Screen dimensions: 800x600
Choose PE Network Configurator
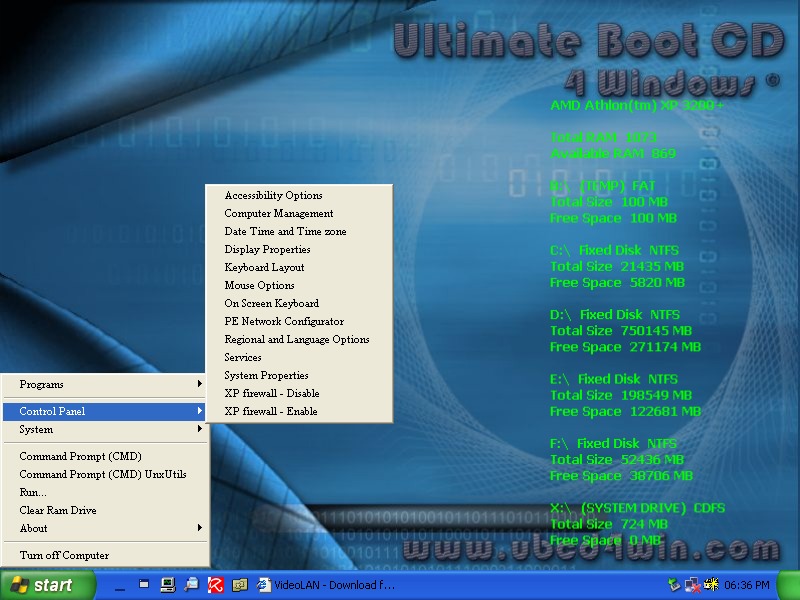coord(284,321)
